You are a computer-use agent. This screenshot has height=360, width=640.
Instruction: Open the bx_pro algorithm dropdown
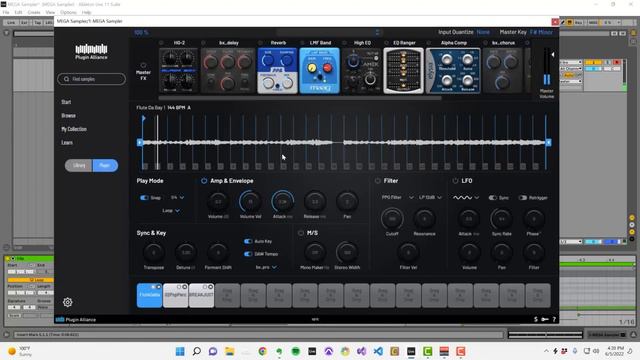click(266, 267)
